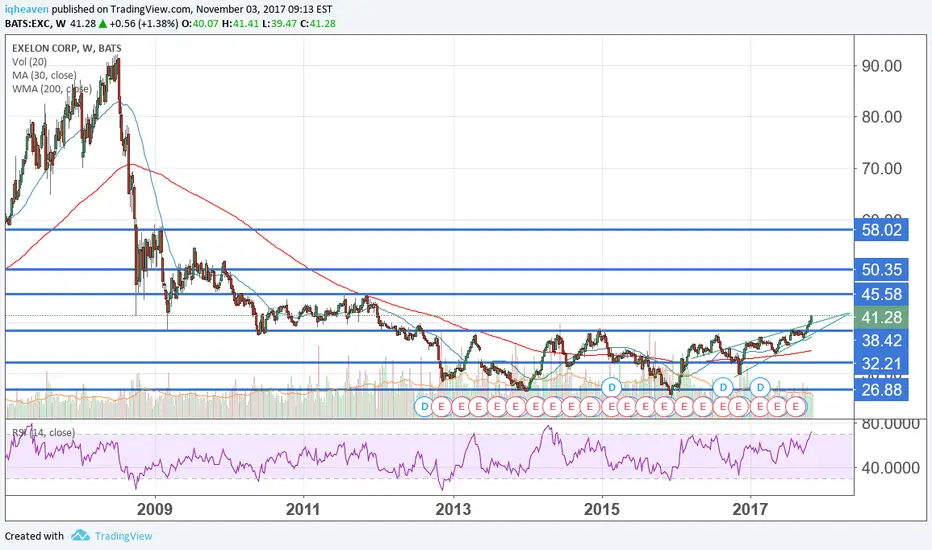Click the 2011 time axis label
Image resolution: width=932 pixels, height=550 pixels.
(303, 509)
